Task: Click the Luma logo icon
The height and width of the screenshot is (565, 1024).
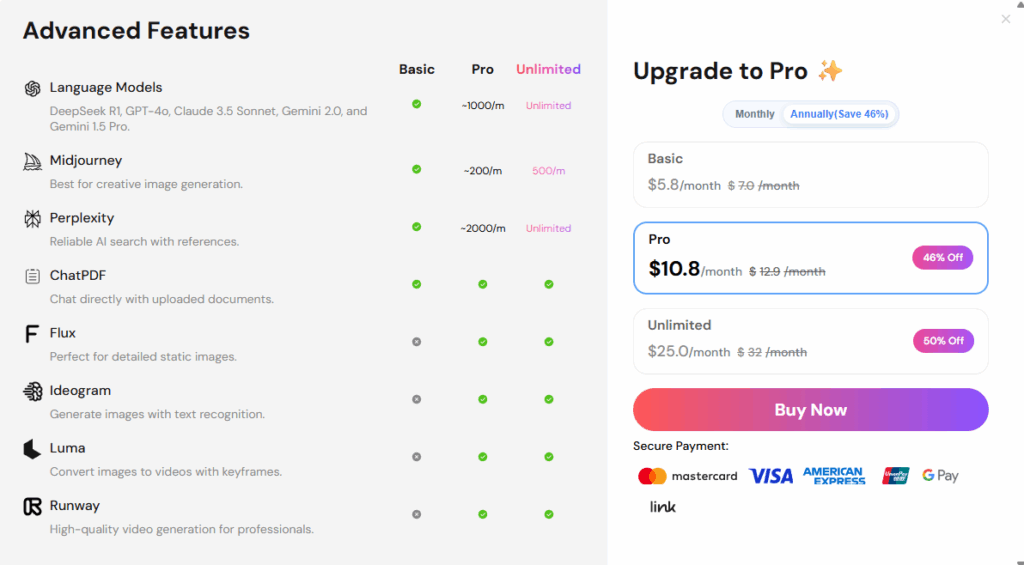Action: (31, 449)
